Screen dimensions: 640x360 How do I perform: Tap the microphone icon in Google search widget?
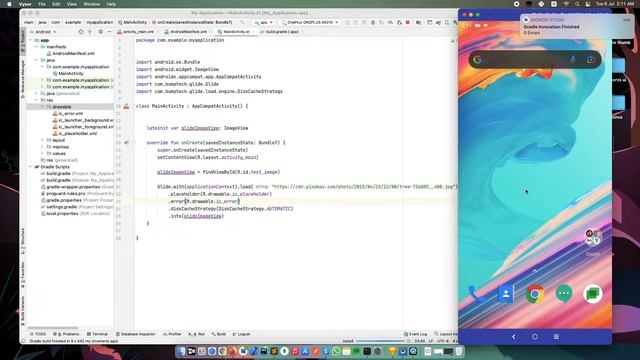pos(573,60)
